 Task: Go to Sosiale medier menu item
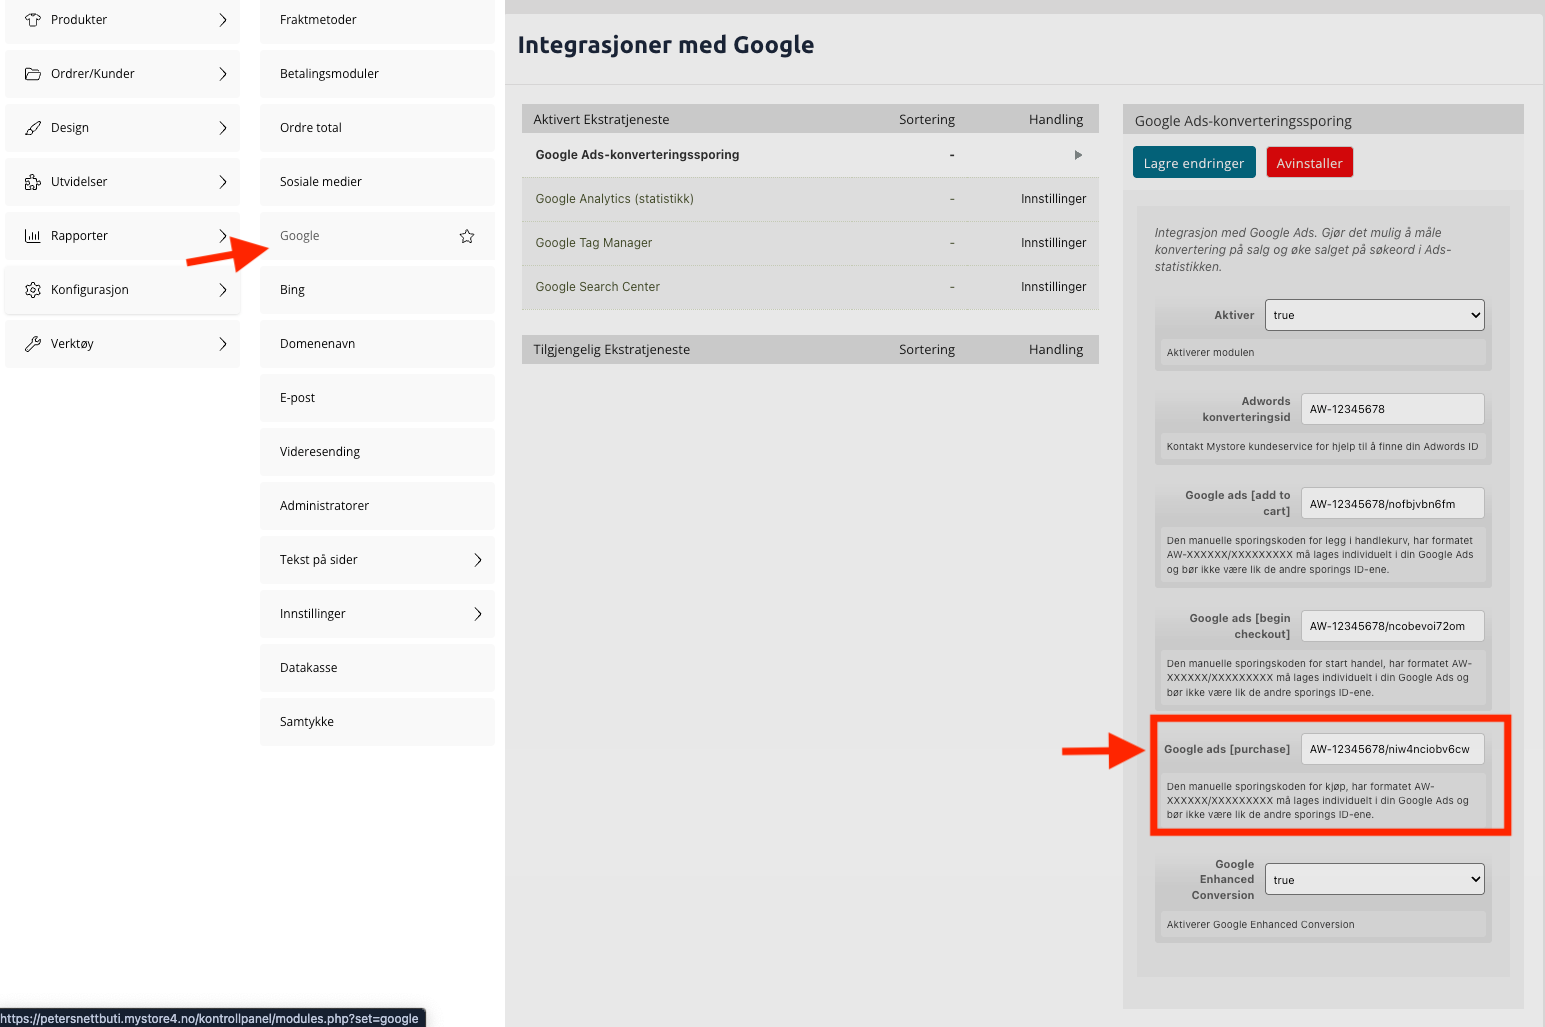pos(377,182)
